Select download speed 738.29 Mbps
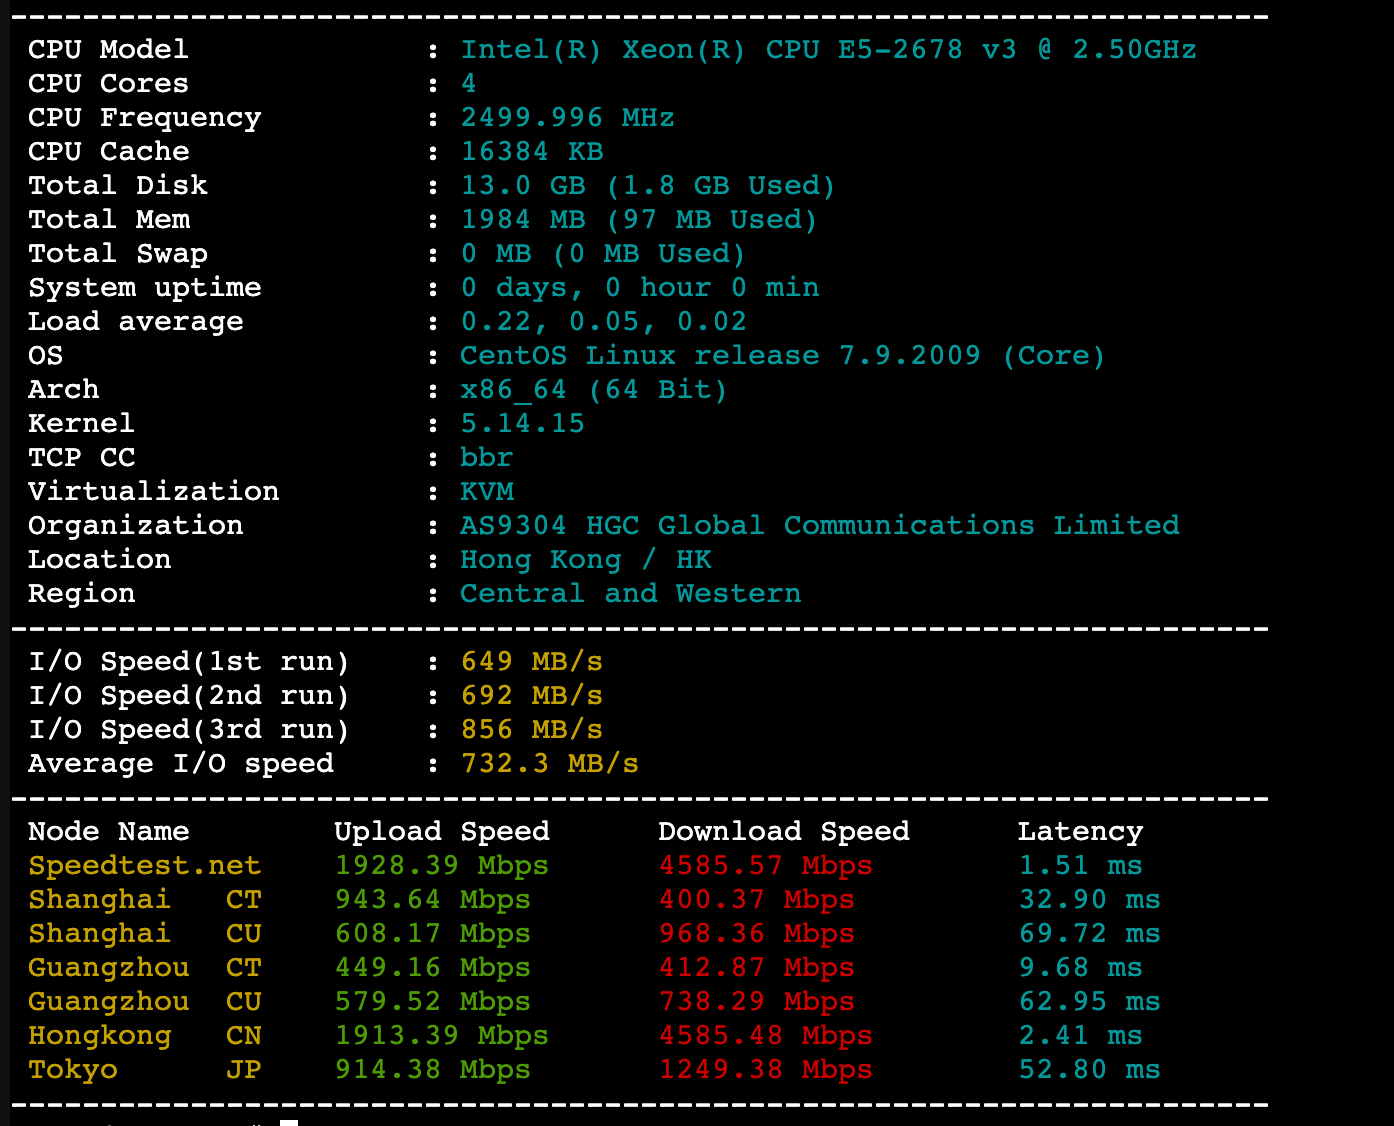Screen dimensions: 1394x1126 click(756, 1002)
